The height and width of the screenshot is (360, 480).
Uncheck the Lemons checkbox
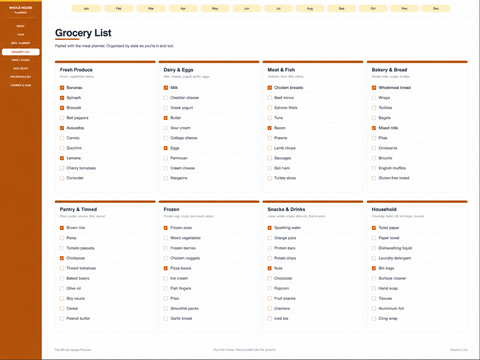(x=62, y=158)
